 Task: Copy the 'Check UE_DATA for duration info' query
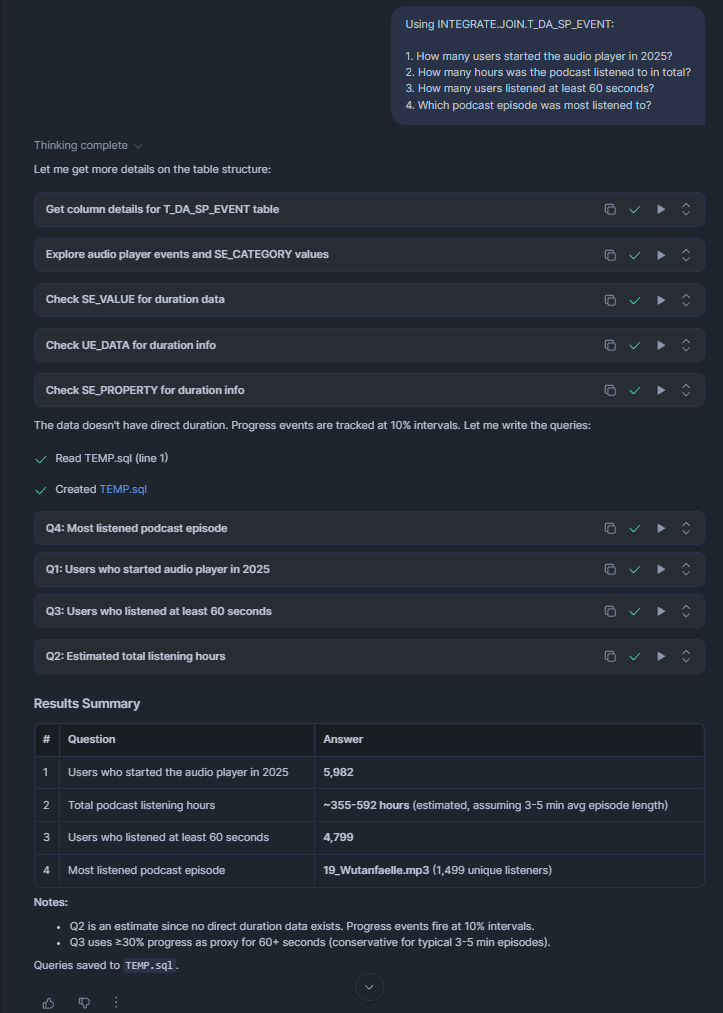click(609, 345)
